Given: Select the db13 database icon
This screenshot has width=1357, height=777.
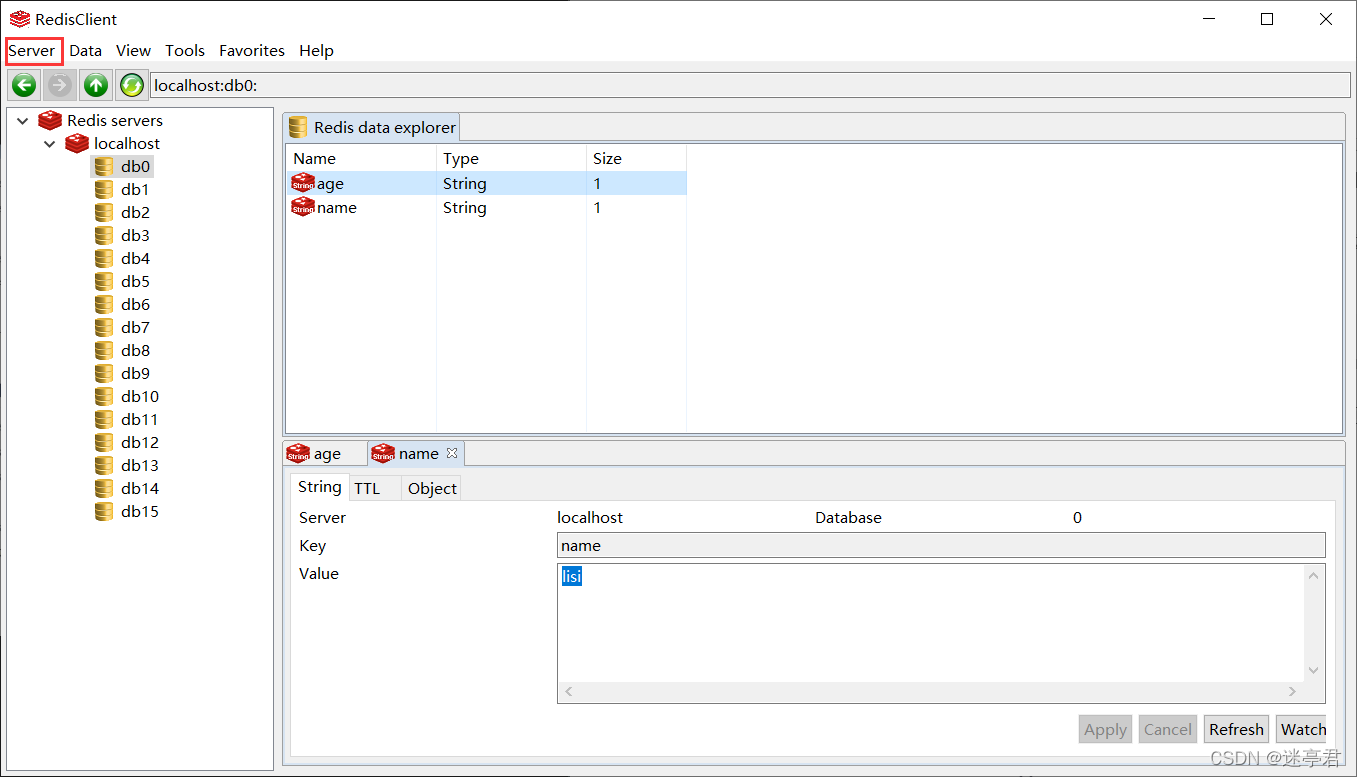Looking at the screenshot, I should click(x=104, y=465).
